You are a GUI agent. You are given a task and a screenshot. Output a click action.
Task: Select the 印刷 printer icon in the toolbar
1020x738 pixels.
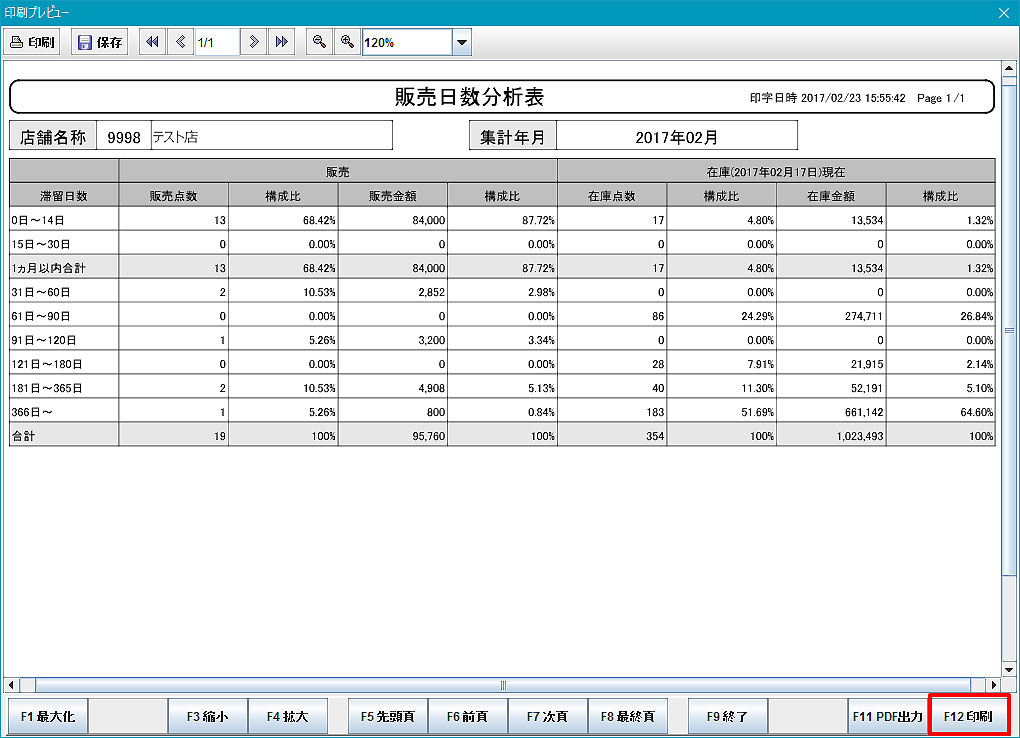click(x=31, y=41)
